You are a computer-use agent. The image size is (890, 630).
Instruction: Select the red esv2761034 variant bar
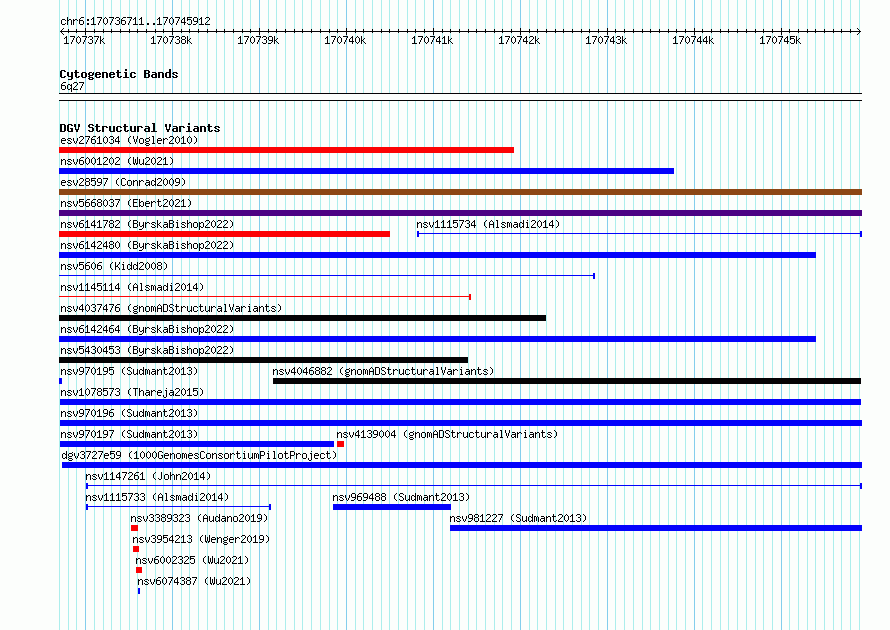pyautogui.click(x=287, y=150)
